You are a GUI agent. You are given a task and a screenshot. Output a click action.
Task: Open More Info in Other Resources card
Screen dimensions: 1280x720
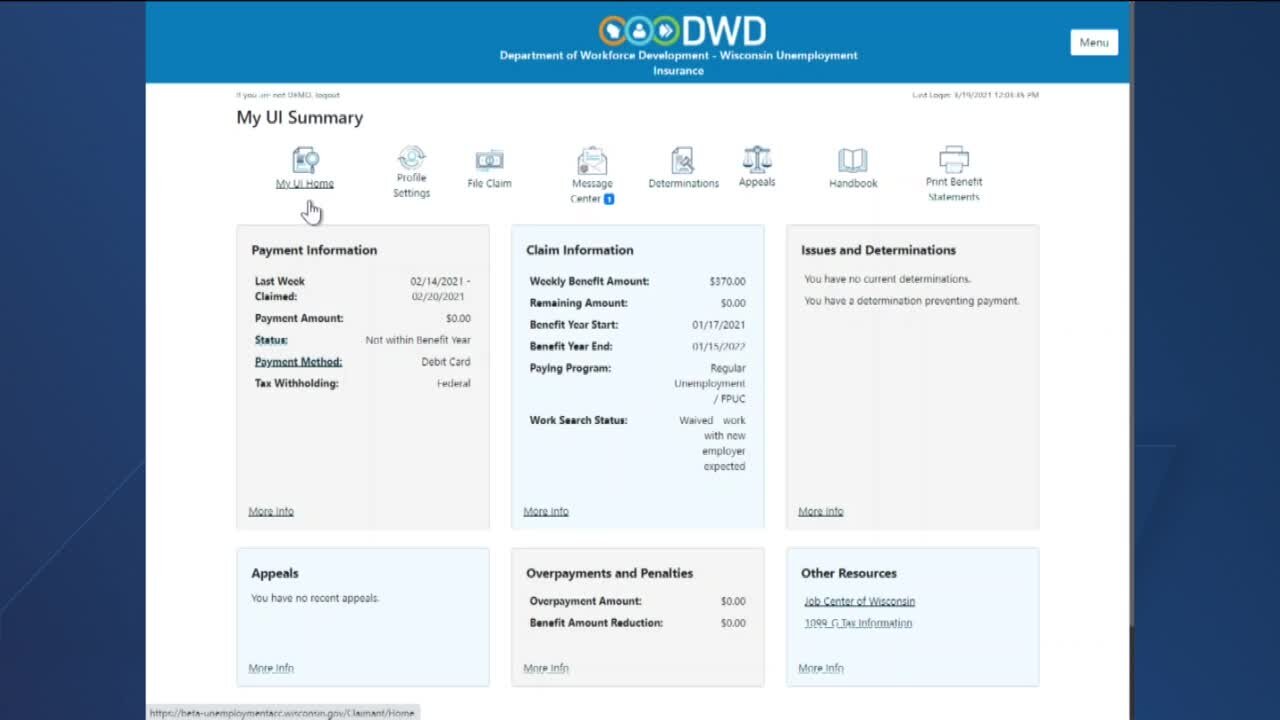tap(821, 668)
